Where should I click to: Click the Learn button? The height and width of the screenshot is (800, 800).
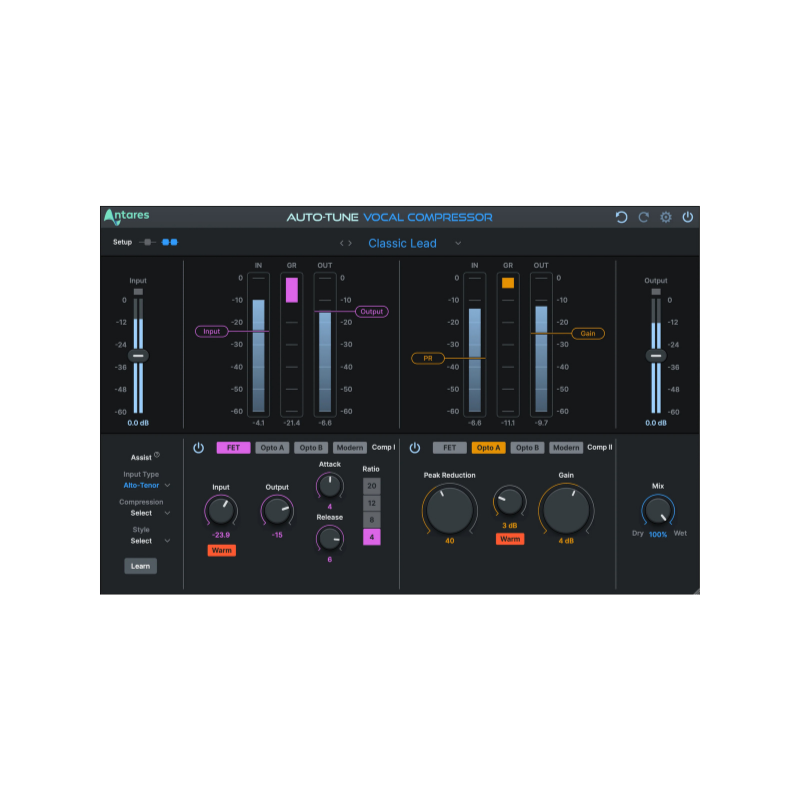coord(139,566)
